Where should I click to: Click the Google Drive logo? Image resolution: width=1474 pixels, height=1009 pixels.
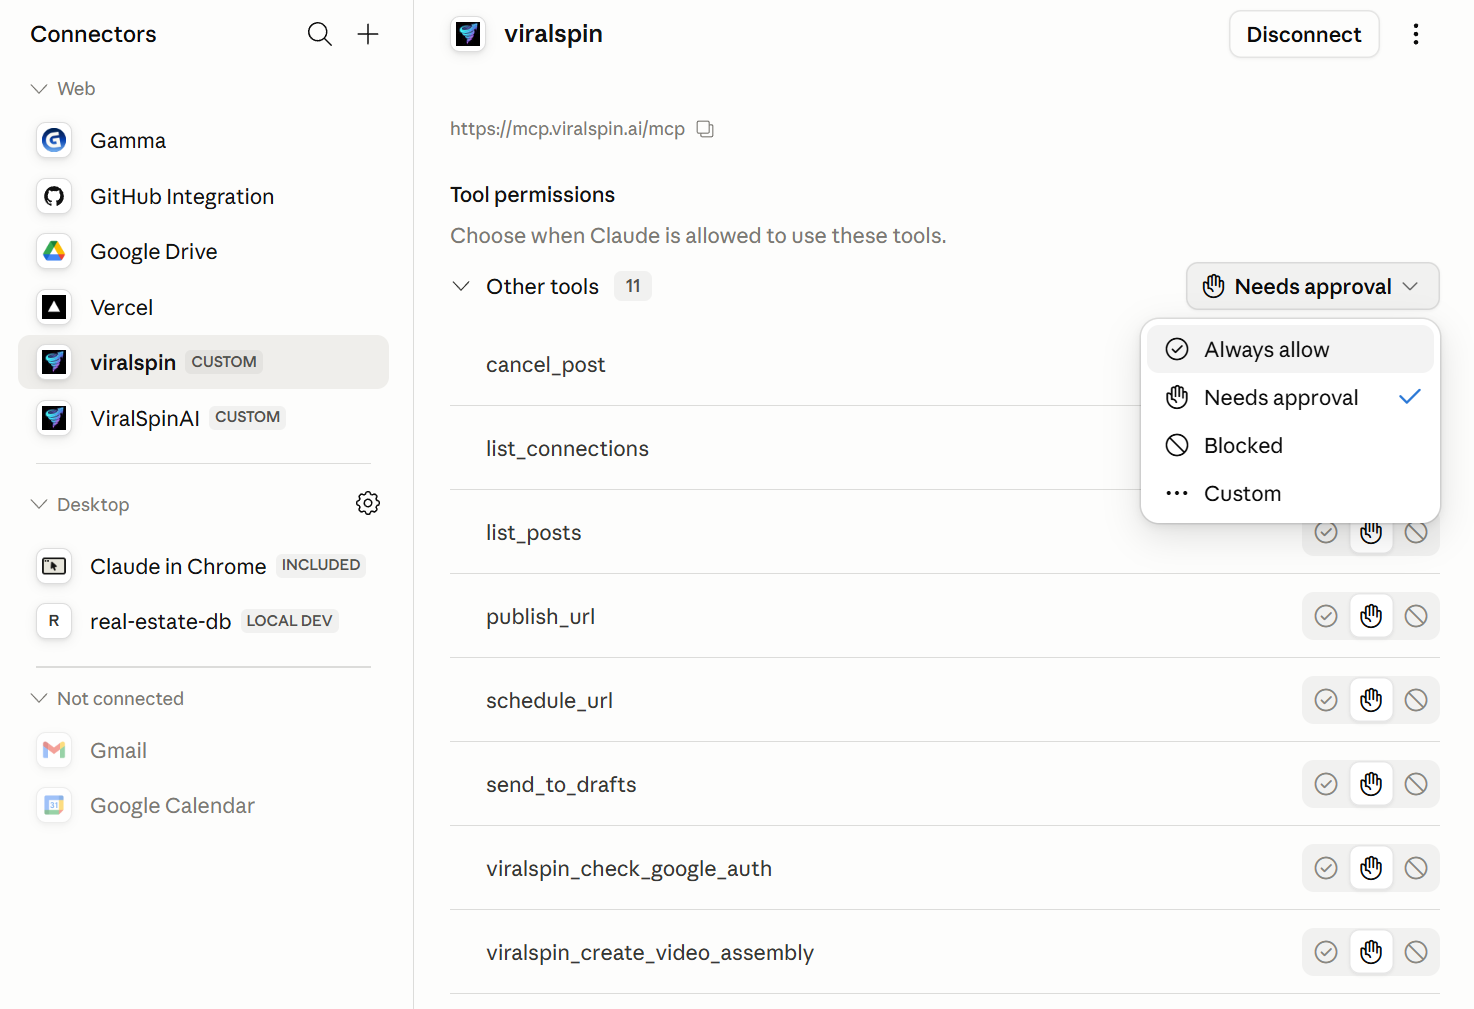click(x=54, y=251)
